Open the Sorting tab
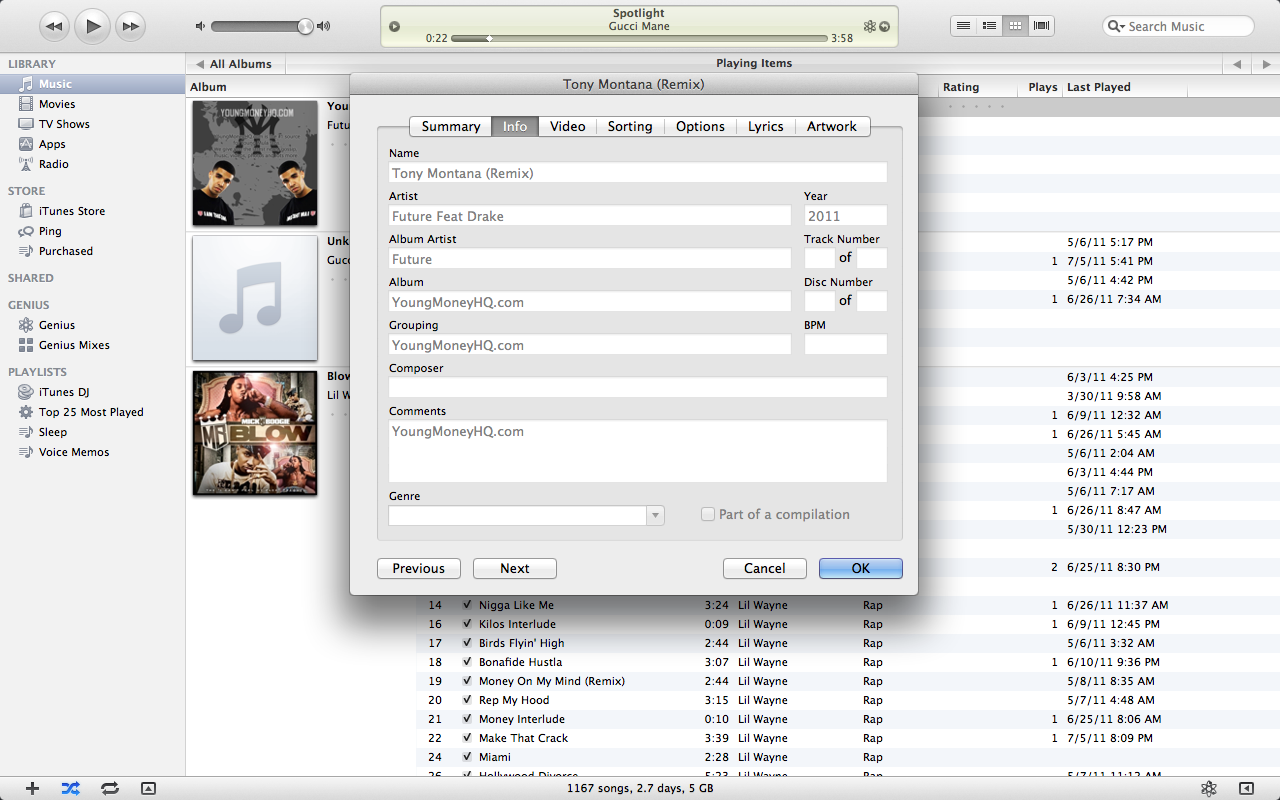The height and width of the screenshot is (800, 1280). [630, 126]
